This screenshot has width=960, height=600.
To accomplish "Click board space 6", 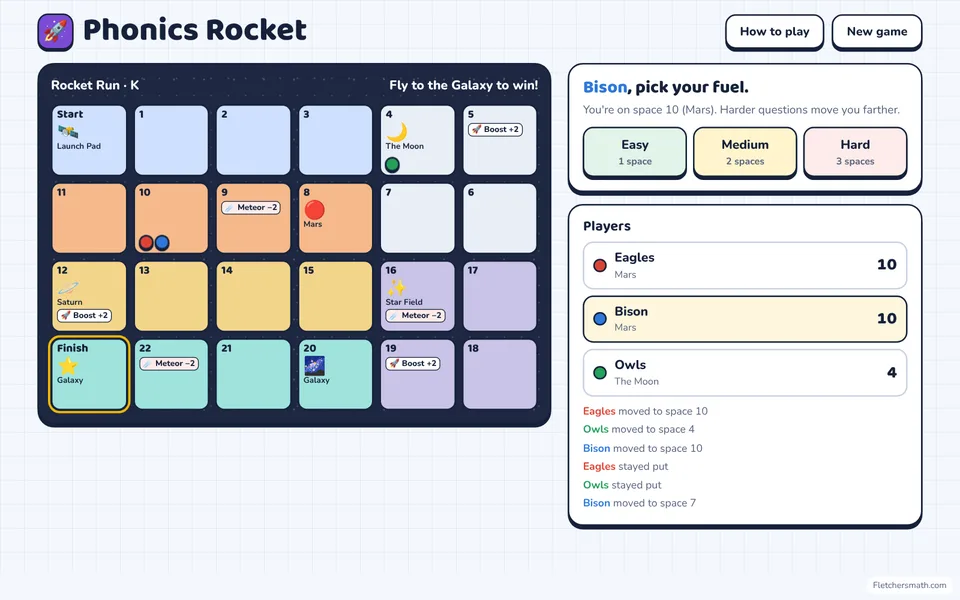I will point(500,218).
